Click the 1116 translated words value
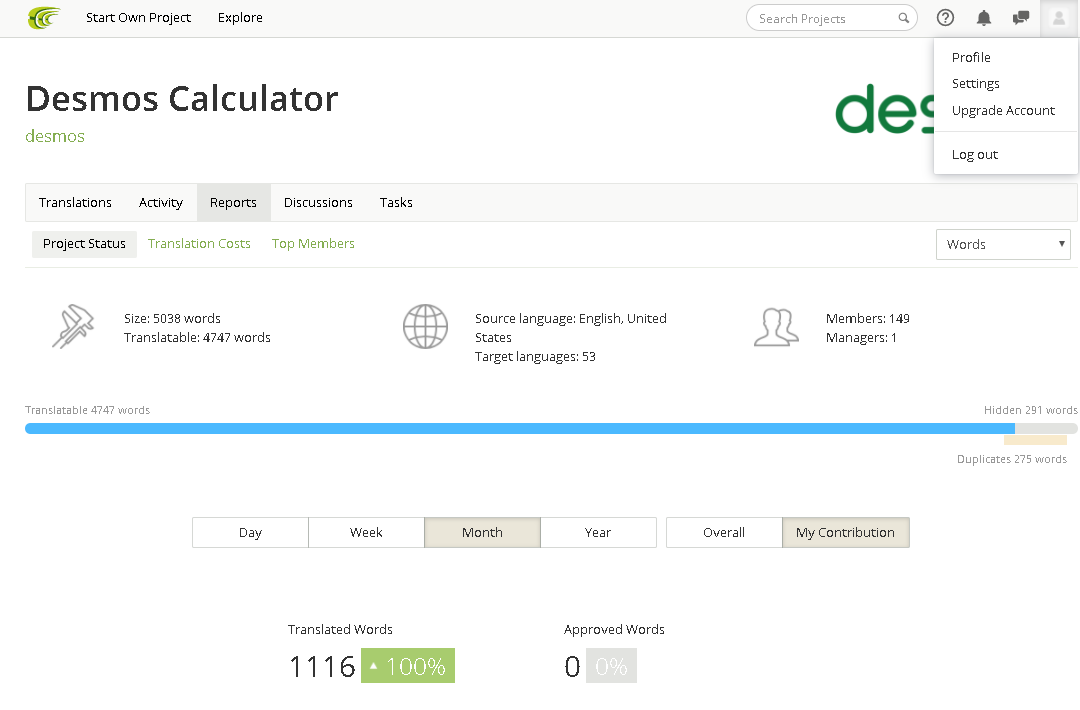This screenshot has width=1080, height=710. (x=322, y=667)
